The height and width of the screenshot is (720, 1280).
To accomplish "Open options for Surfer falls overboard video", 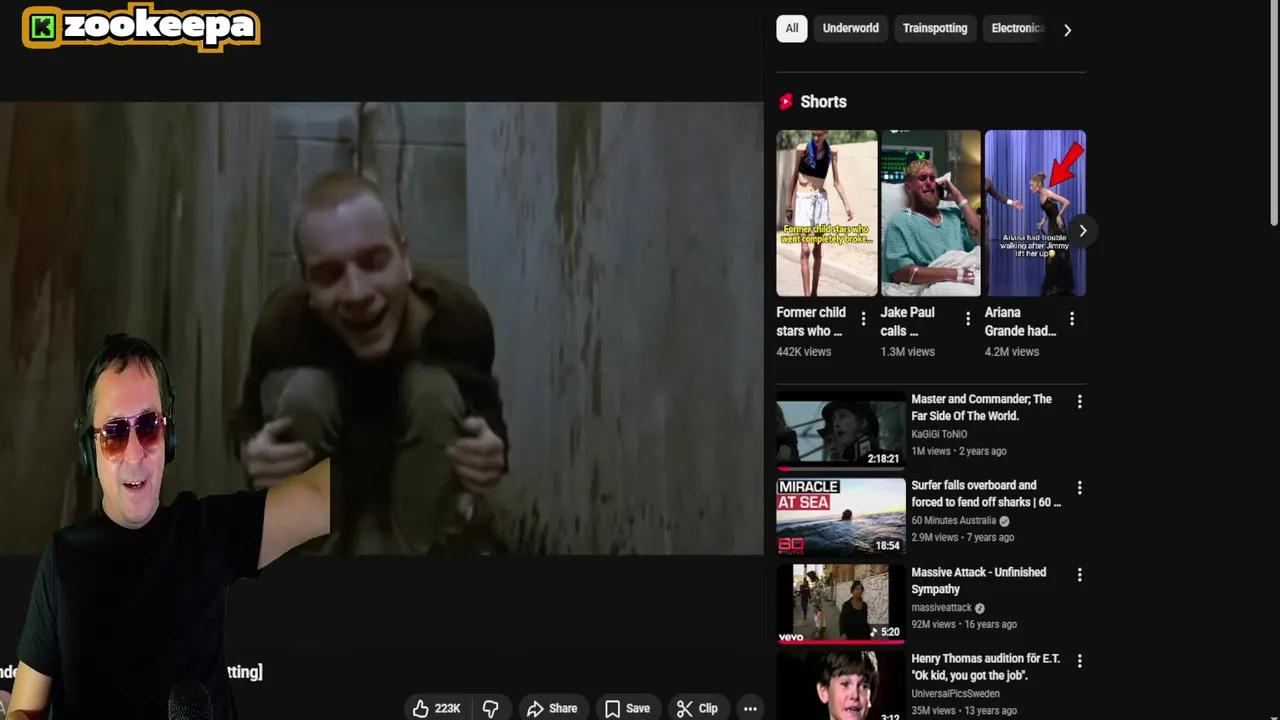I will coord(1079,488).
